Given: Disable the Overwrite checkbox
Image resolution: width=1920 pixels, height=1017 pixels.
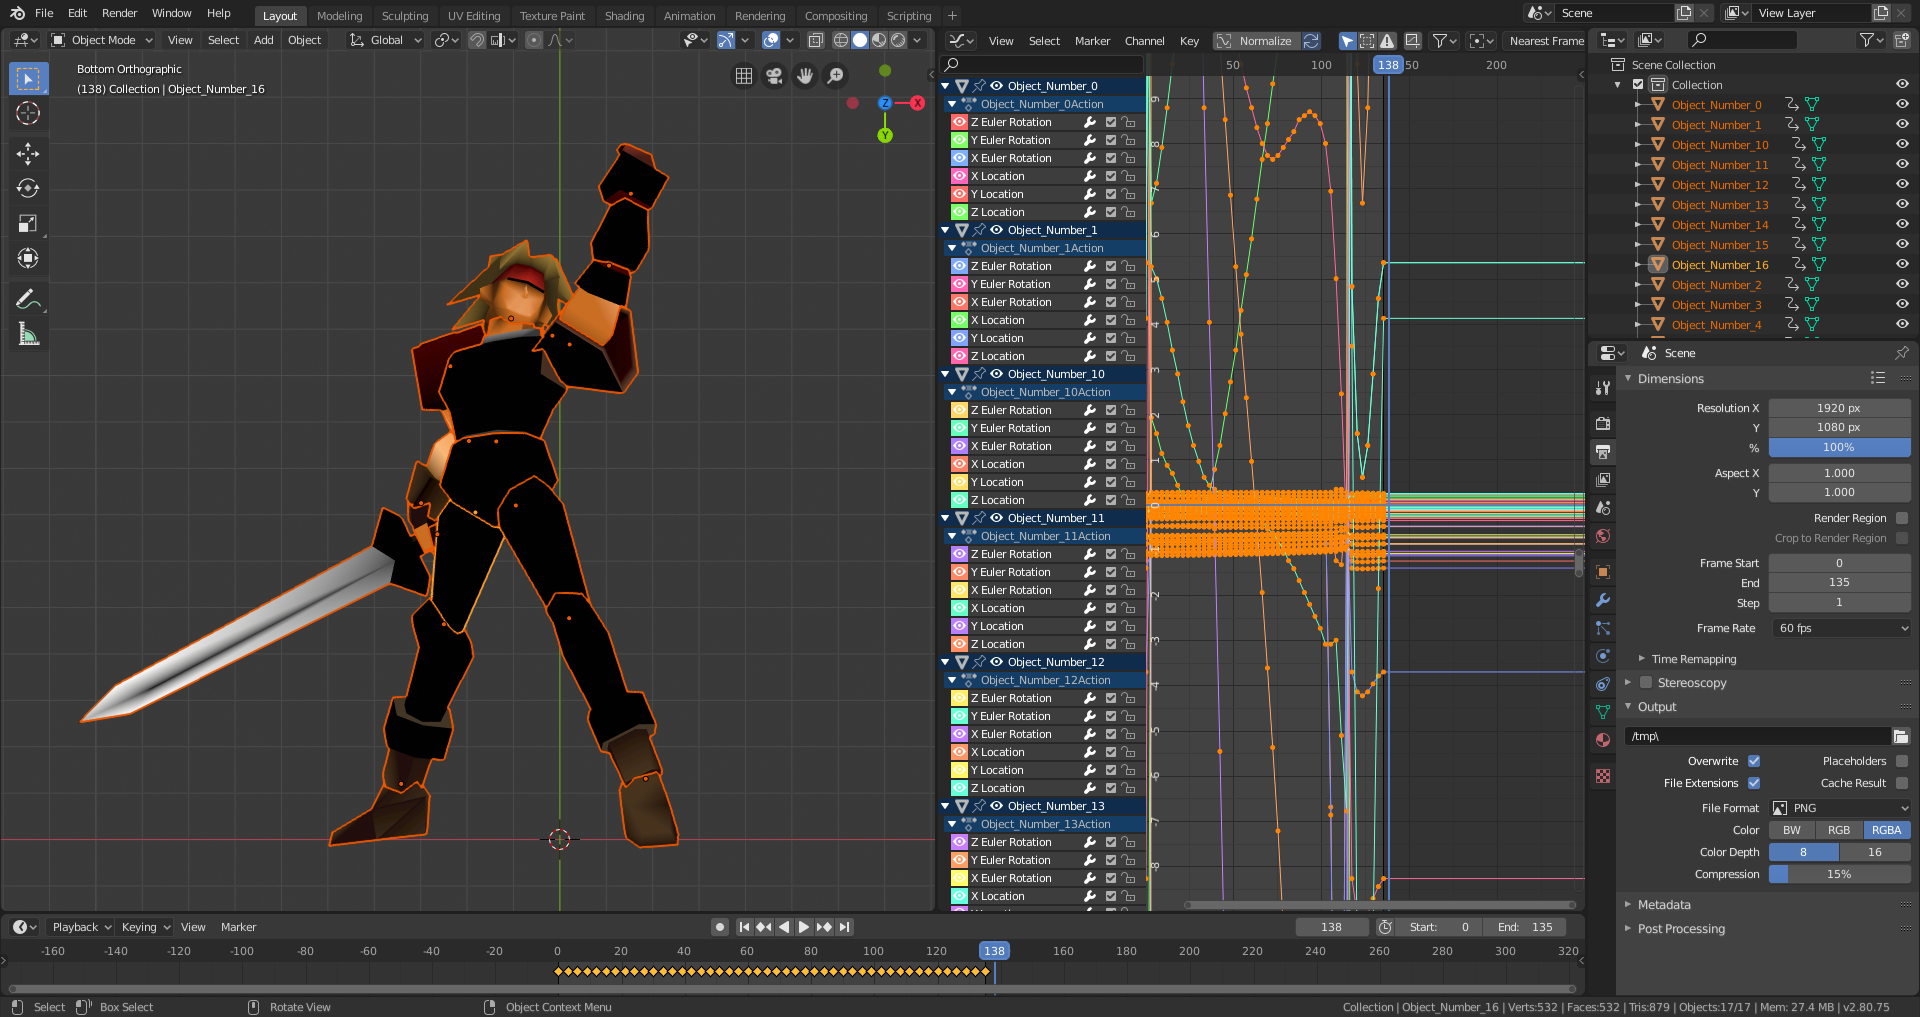Looking at the screenshot, I should (x=1754, y=761).
